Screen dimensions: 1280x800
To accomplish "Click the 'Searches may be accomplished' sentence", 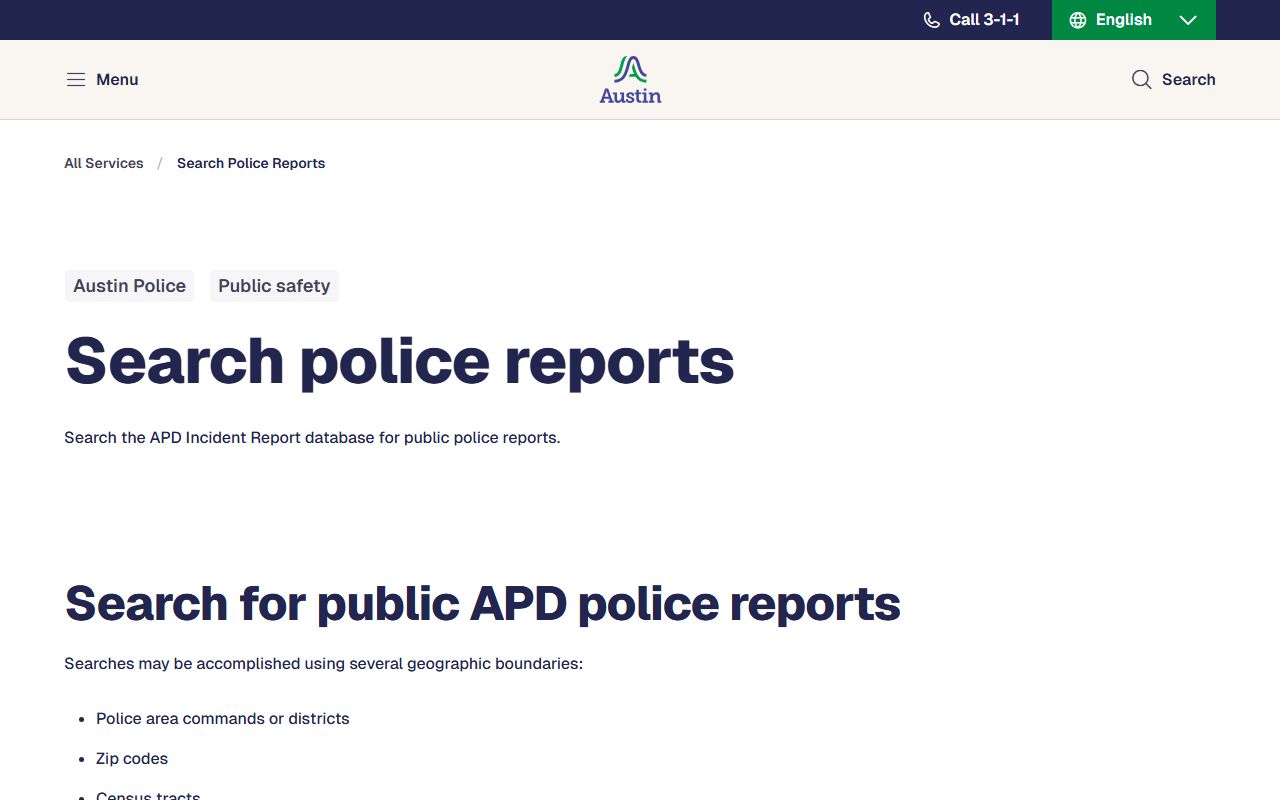I will [323, 664].
